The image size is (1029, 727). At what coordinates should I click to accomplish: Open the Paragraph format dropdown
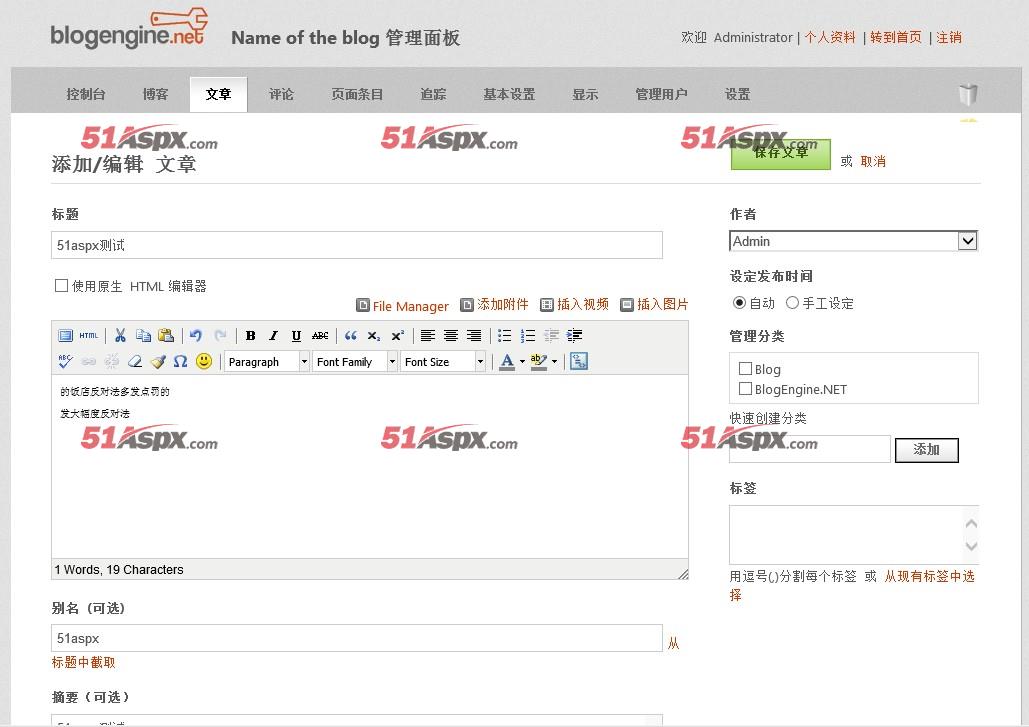click(x=266, y=362)
